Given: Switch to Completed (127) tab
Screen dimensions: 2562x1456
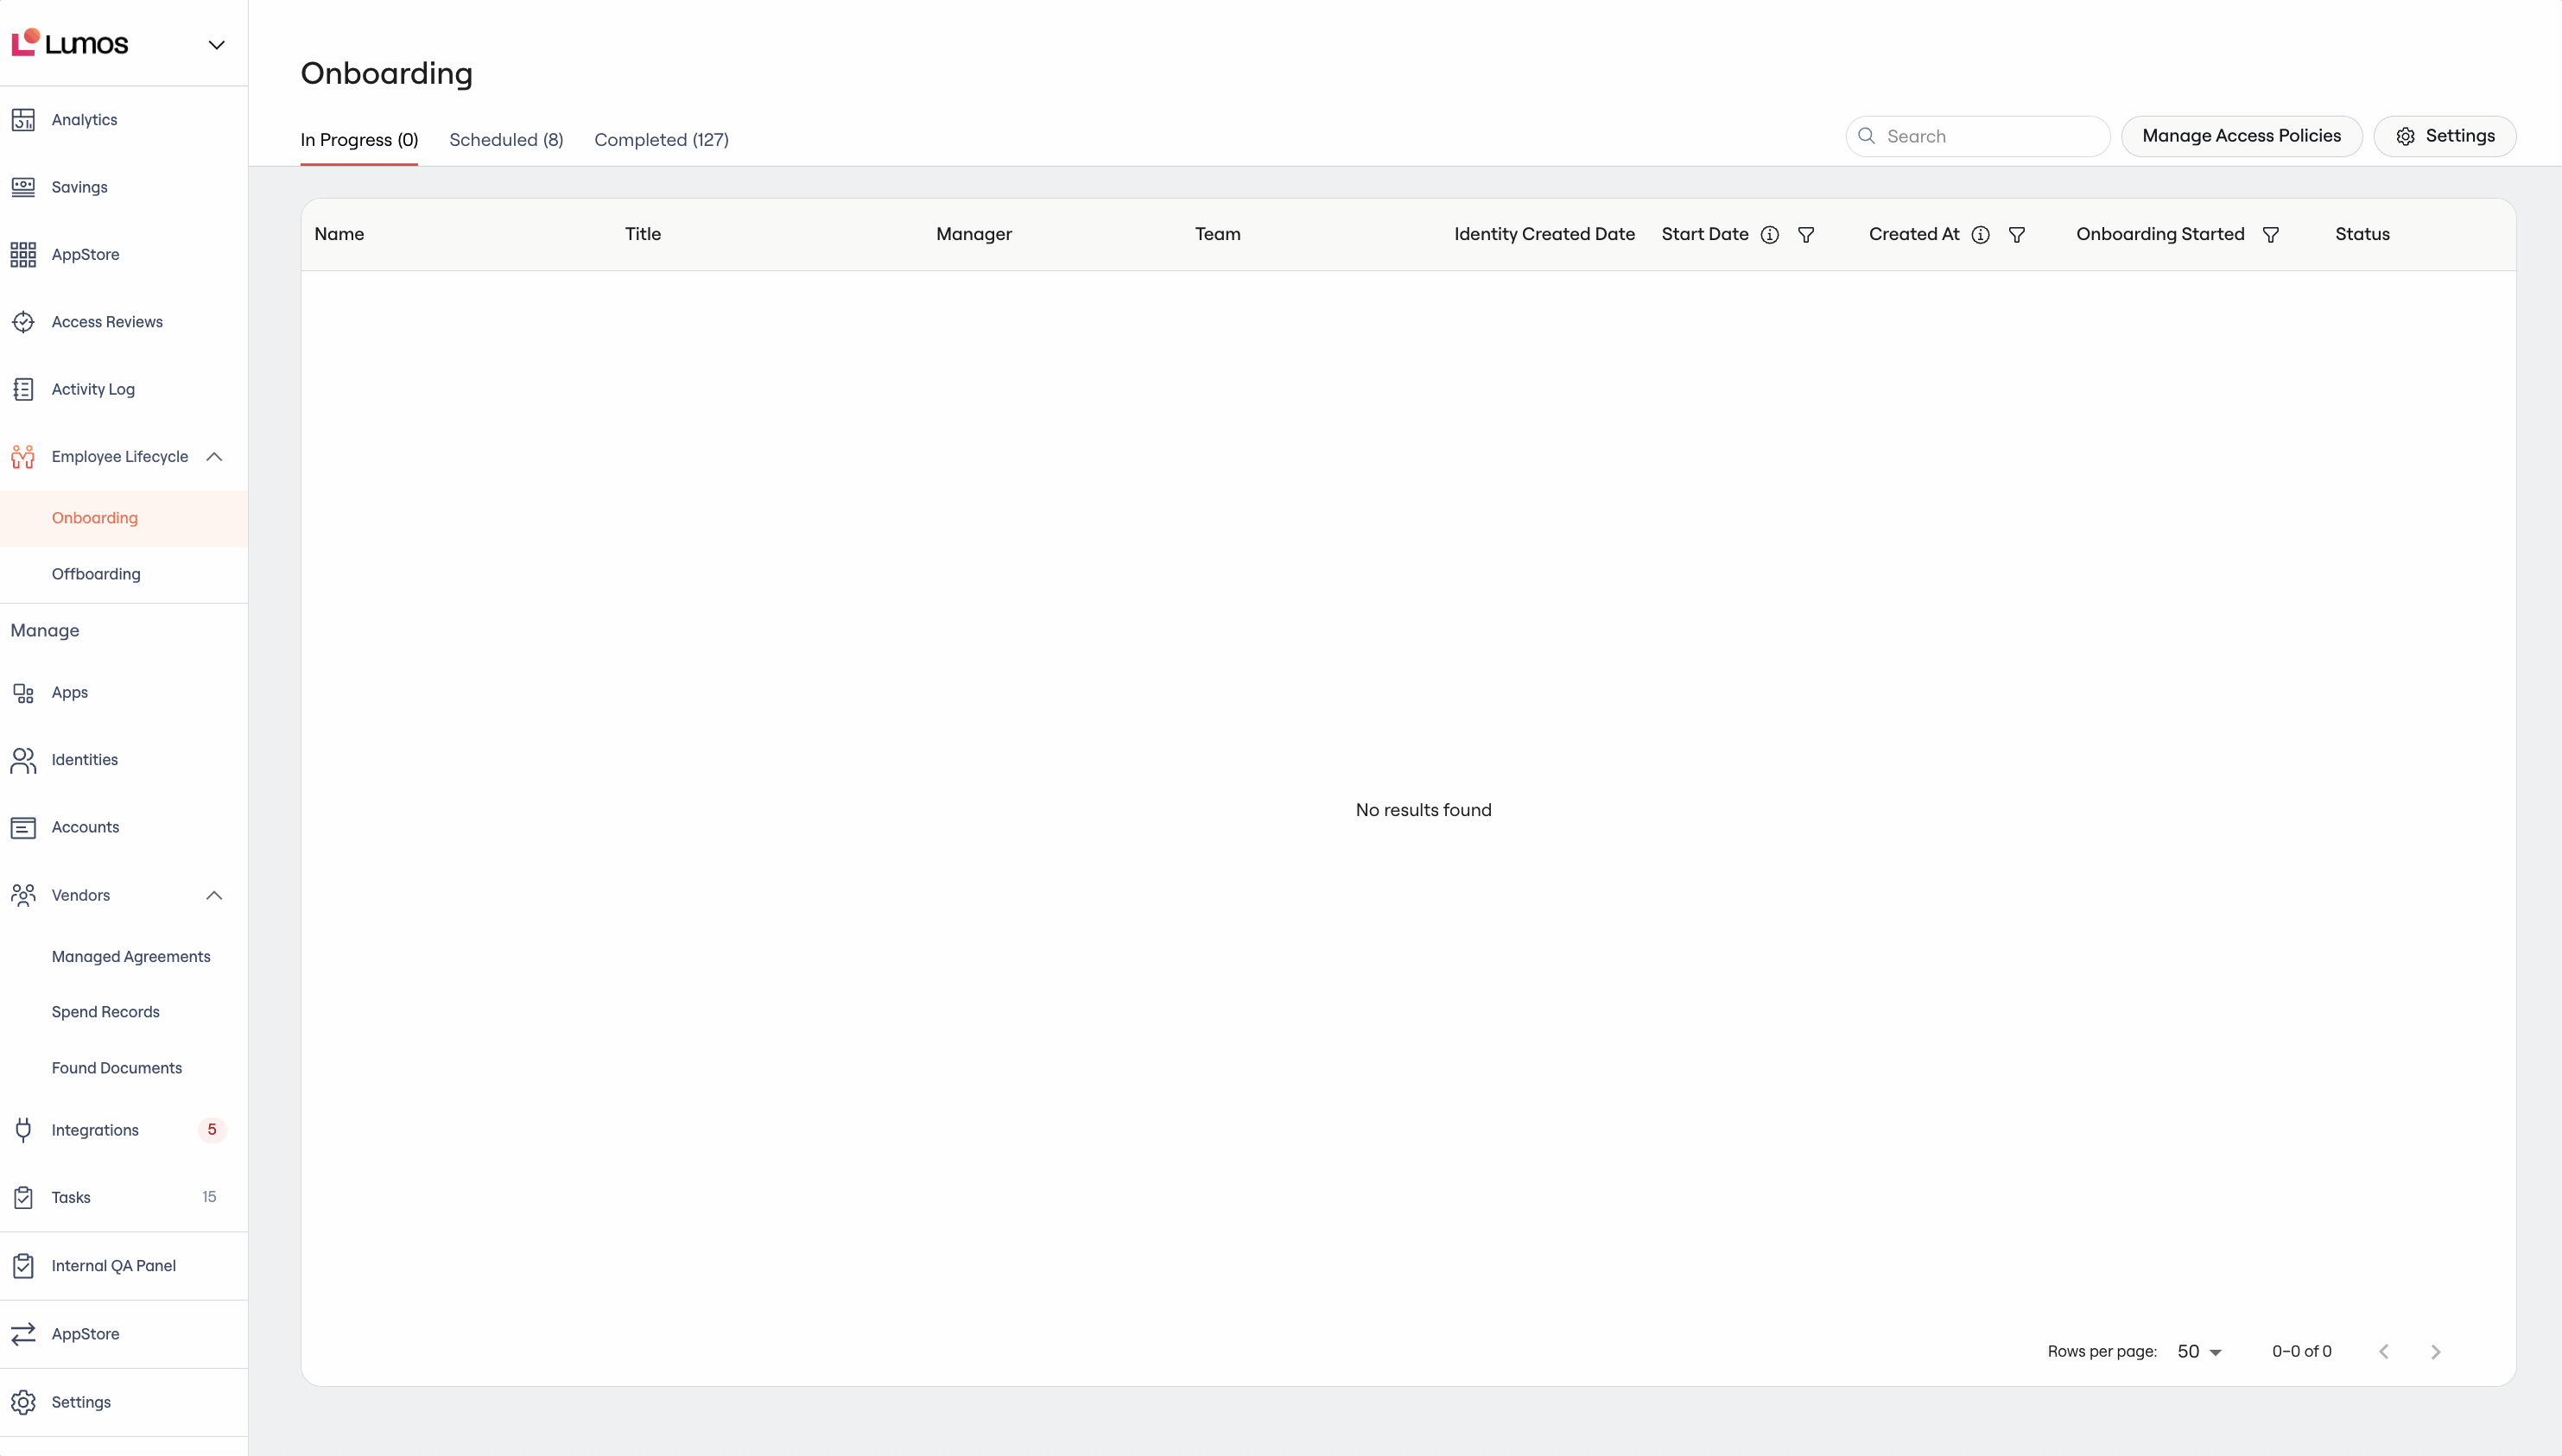Looking at the screenshot, I should pos(661,140).
